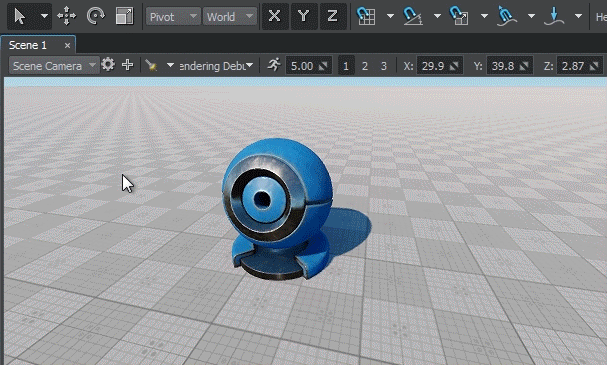Open camera settings gear icon

click(x=108, y=65)
